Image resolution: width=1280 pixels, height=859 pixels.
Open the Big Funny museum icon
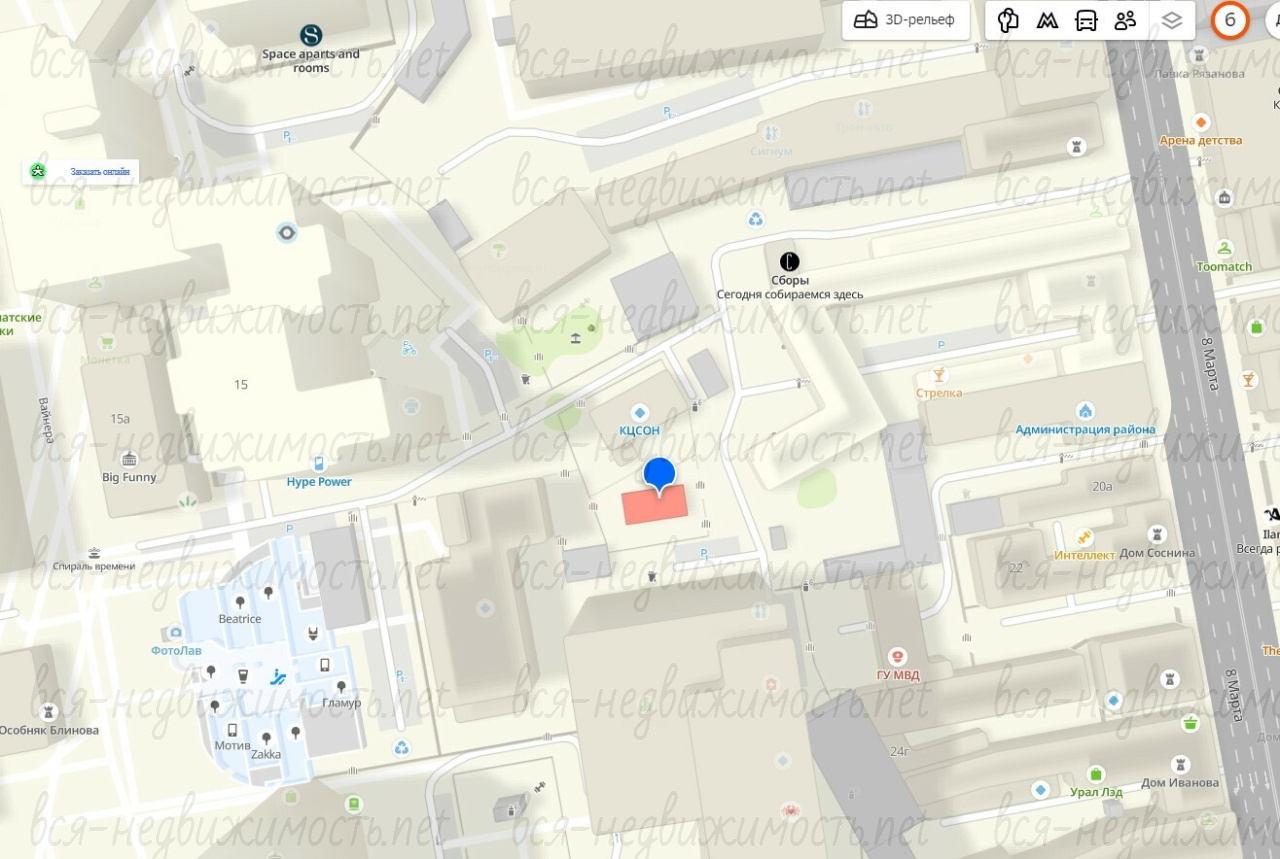(129, 459)
